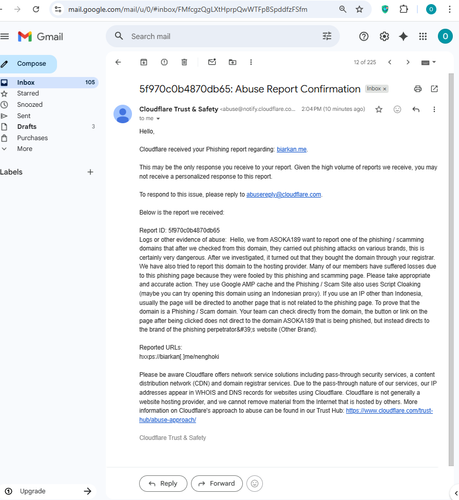Star the Cloudflare message
Viewport: 459px width, 500px height.
(379, 109)
